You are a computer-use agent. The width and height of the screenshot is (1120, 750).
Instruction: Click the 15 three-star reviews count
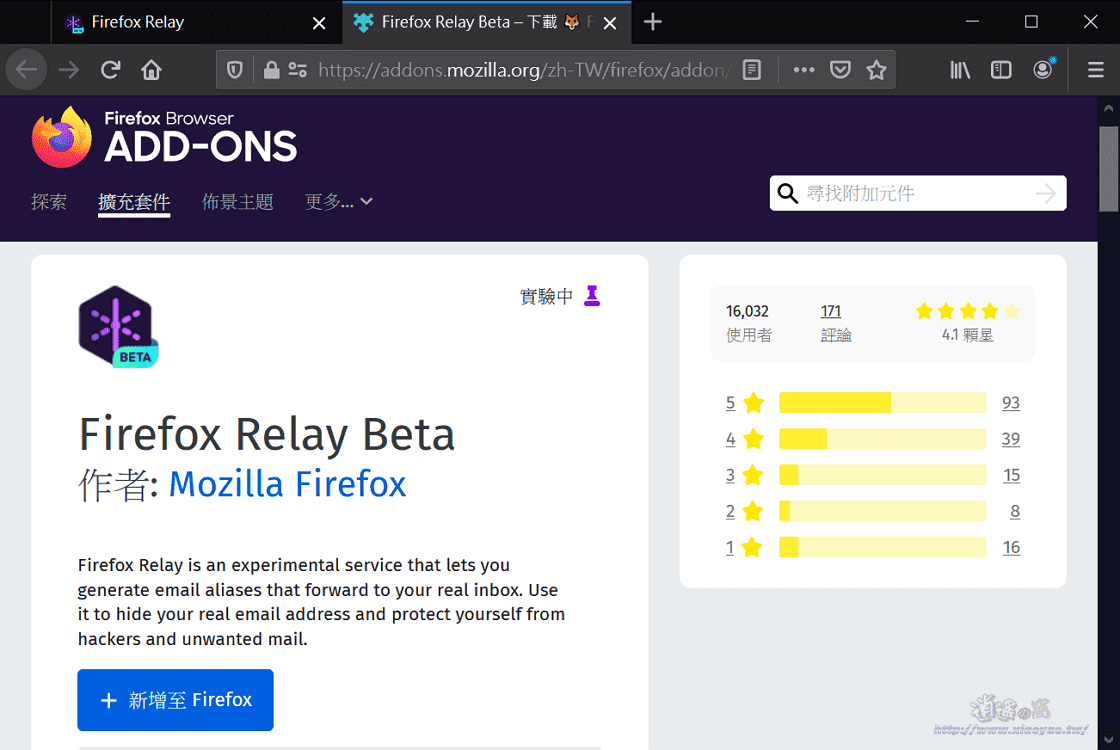point(1011,475)
